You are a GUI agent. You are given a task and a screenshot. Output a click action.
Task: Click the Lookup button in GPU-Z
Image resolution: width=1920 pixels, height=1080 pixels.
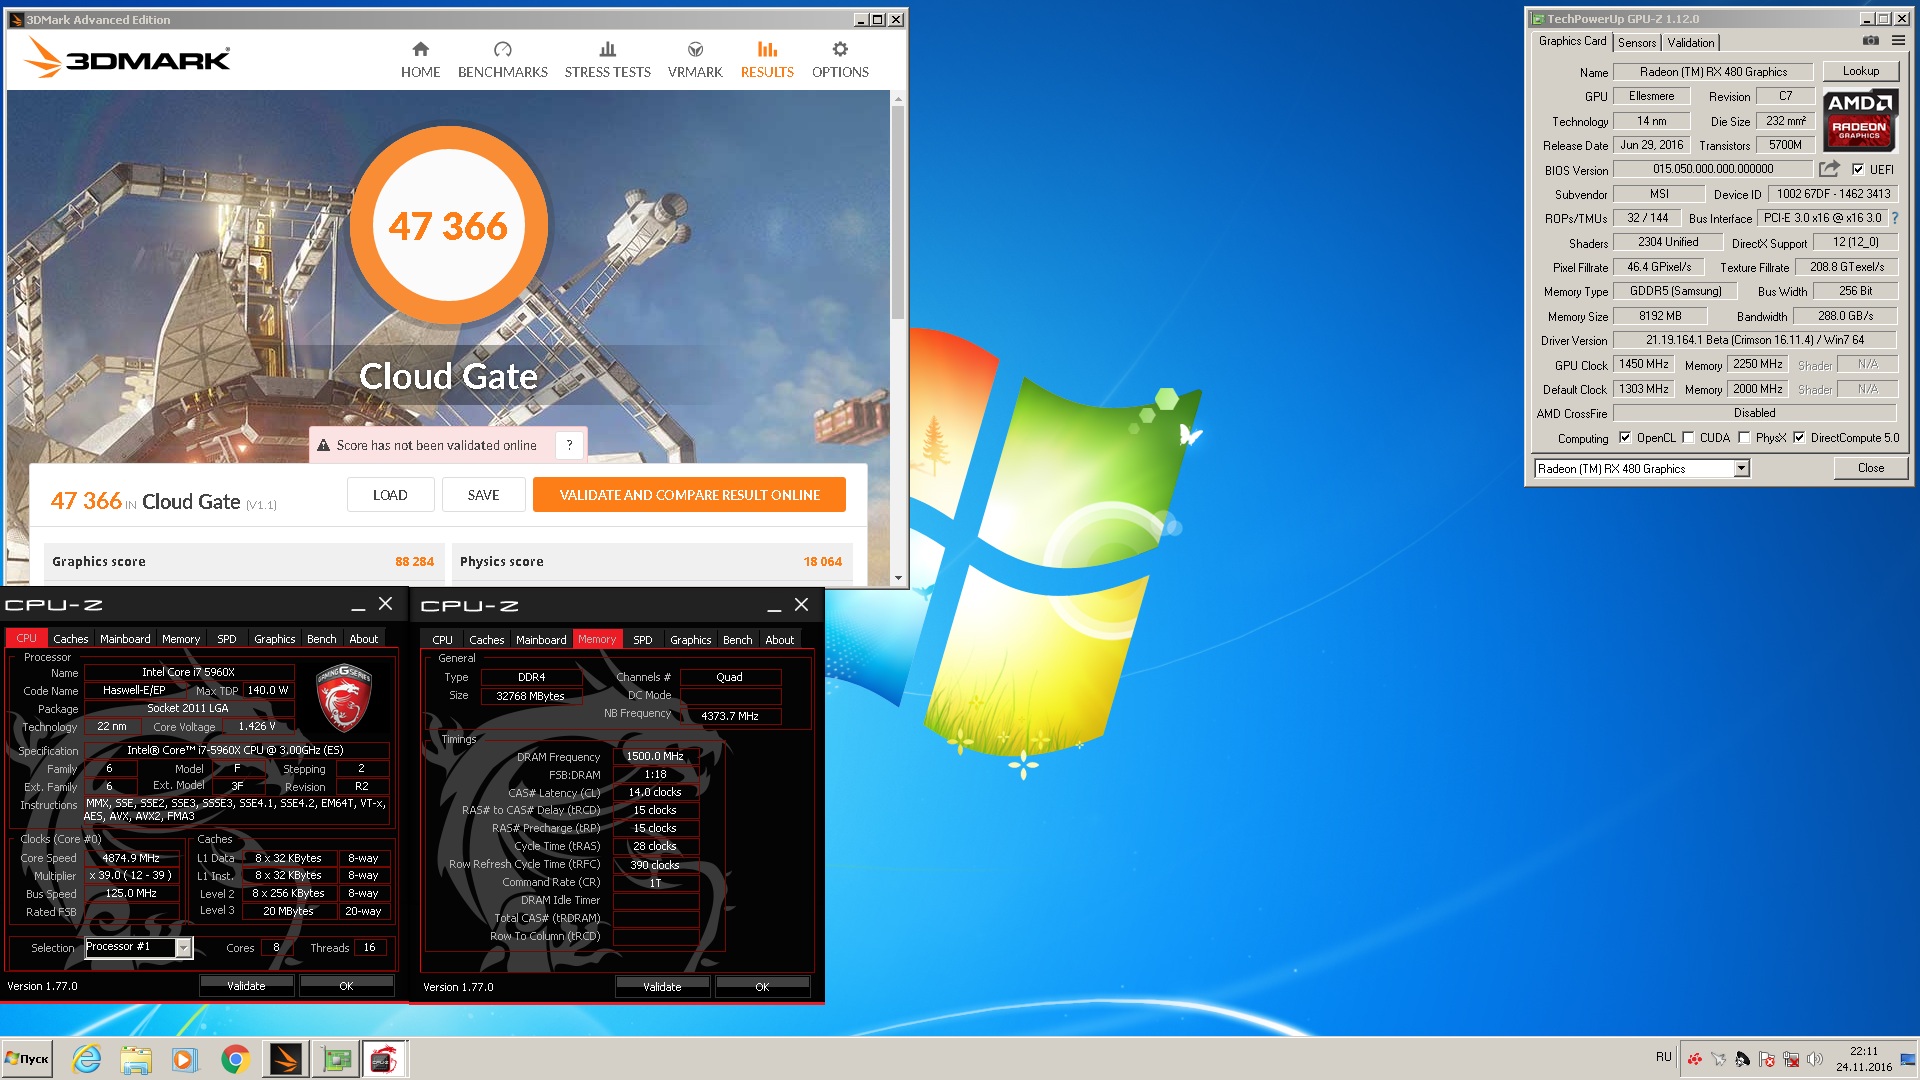tap(1861, 71)
